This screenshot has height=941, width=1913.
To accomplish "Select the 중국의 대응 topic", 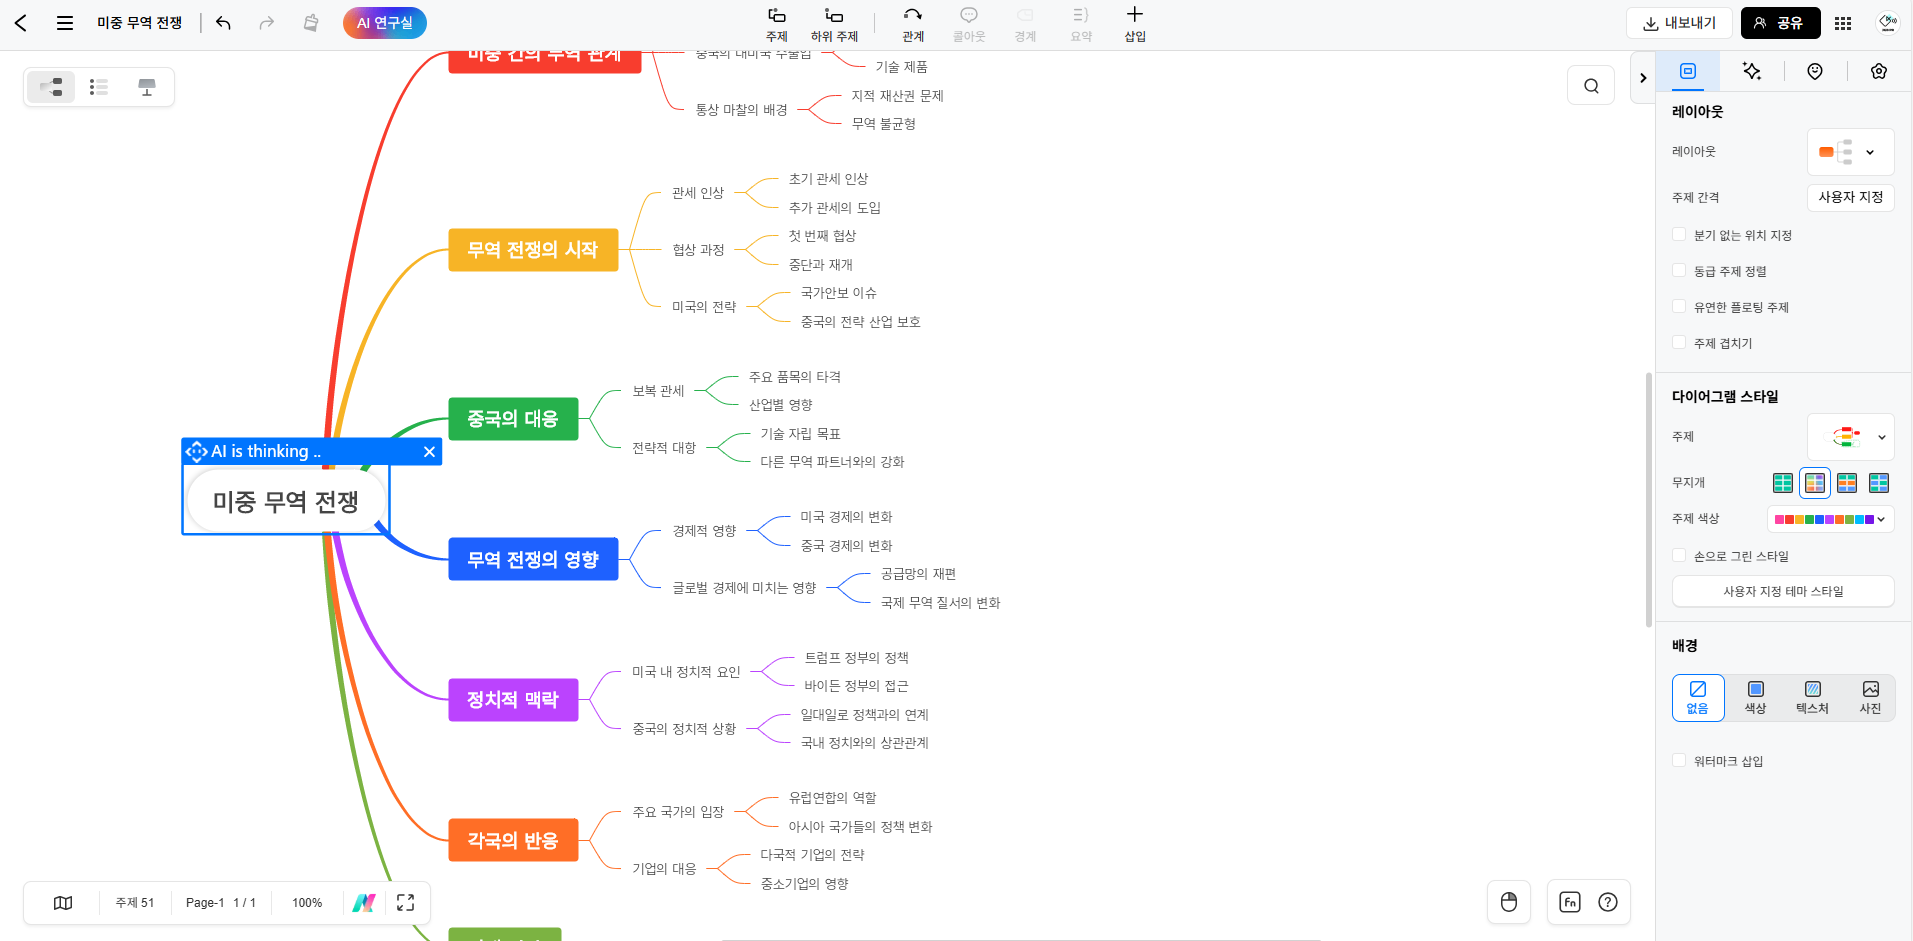I will pos(513,419).
